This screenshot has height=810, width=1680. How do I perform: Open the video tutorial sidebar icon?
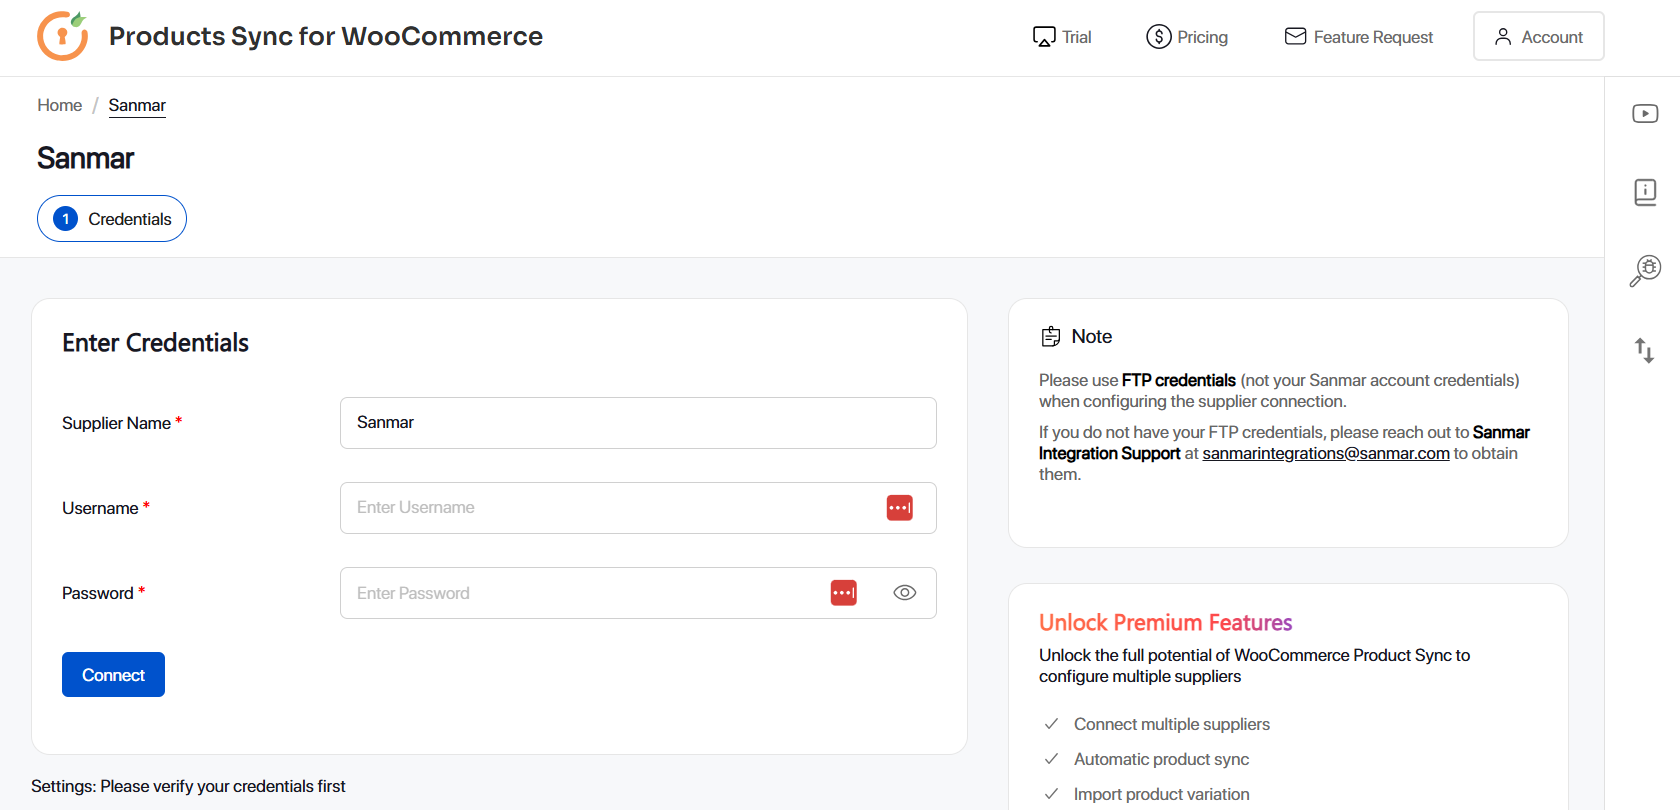1645,114
